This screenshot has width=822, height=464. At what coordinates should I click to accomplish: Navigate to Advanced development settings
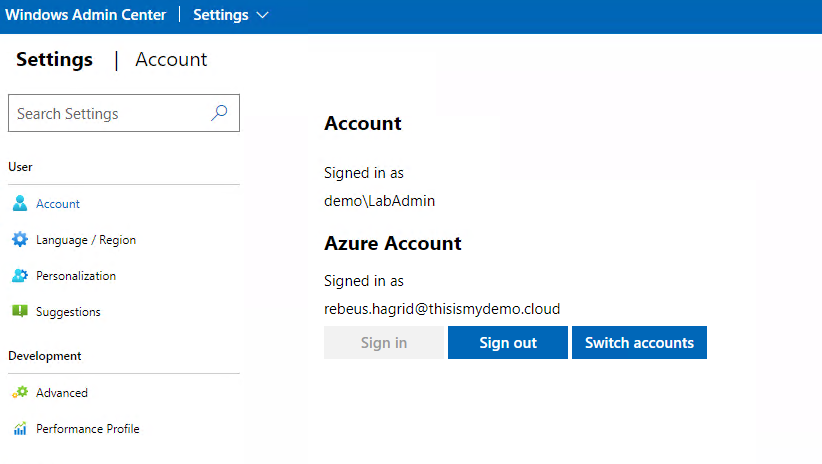pos(62,393)
